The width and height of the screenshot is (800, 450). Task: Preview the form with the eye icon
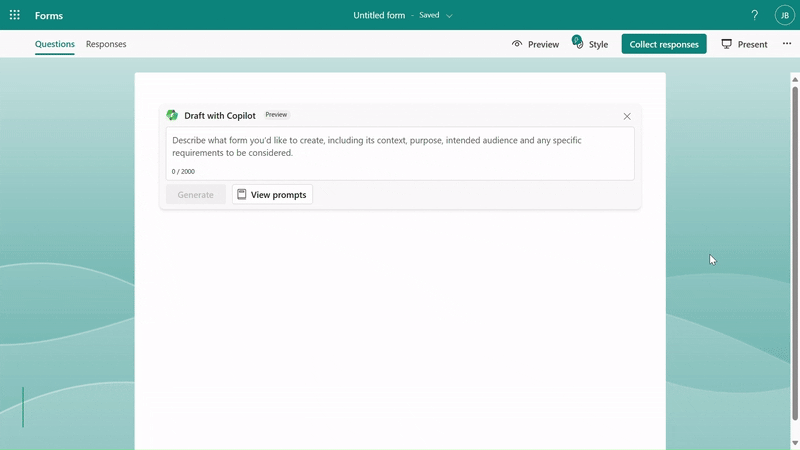click(x=535, y=44)
